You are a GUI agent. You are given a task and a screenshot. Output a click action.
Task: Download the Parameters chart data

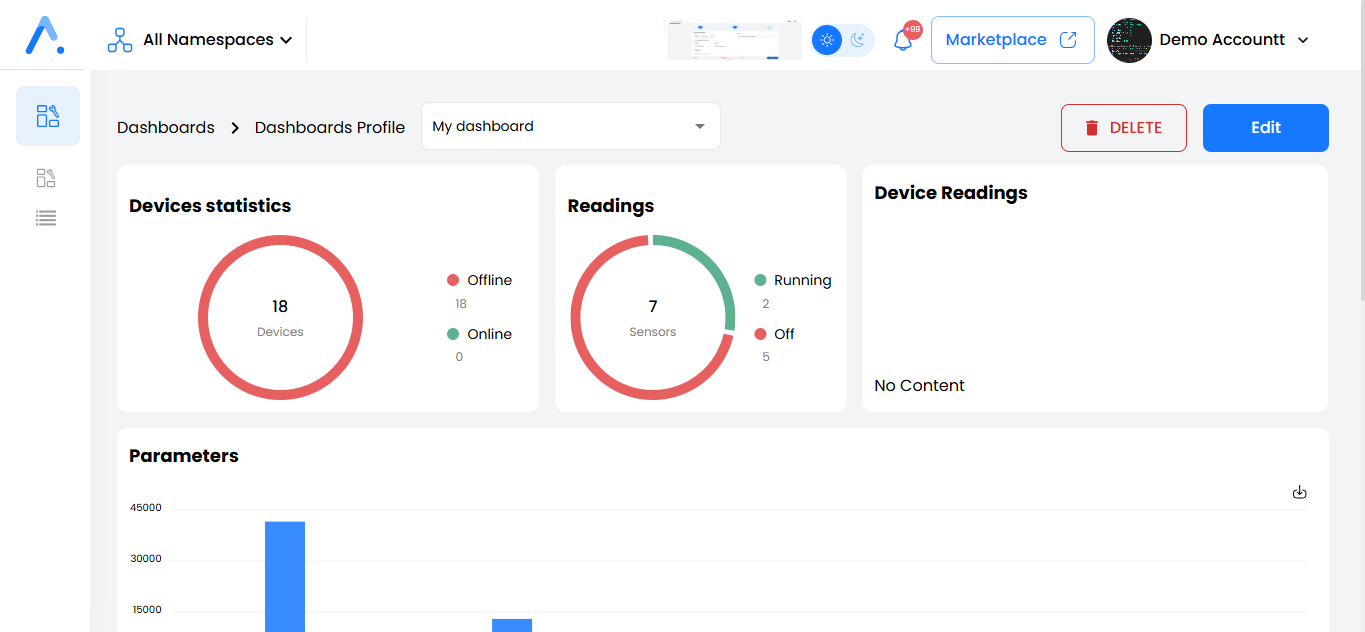pos(1299,492)
